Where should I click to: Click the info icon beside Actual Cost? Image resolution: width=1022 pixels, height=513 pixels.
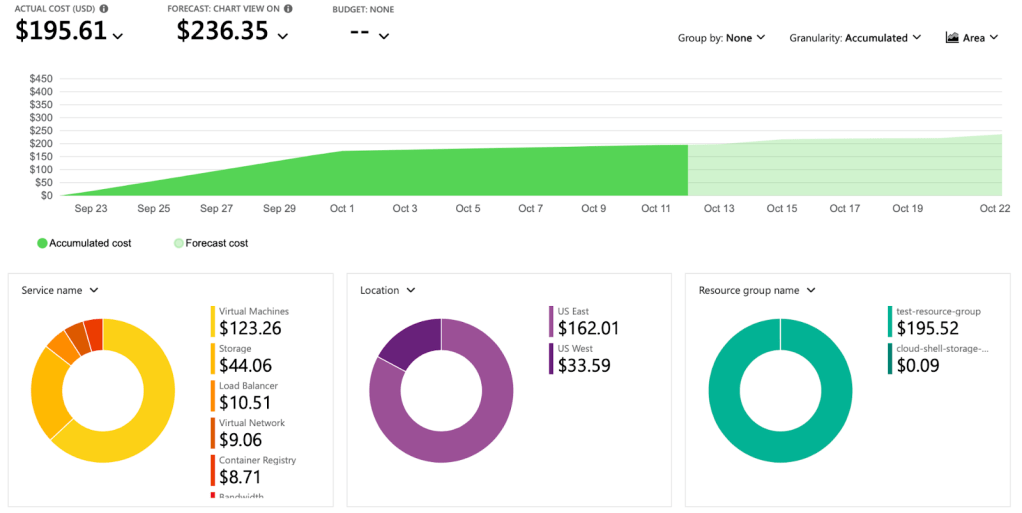104,9
